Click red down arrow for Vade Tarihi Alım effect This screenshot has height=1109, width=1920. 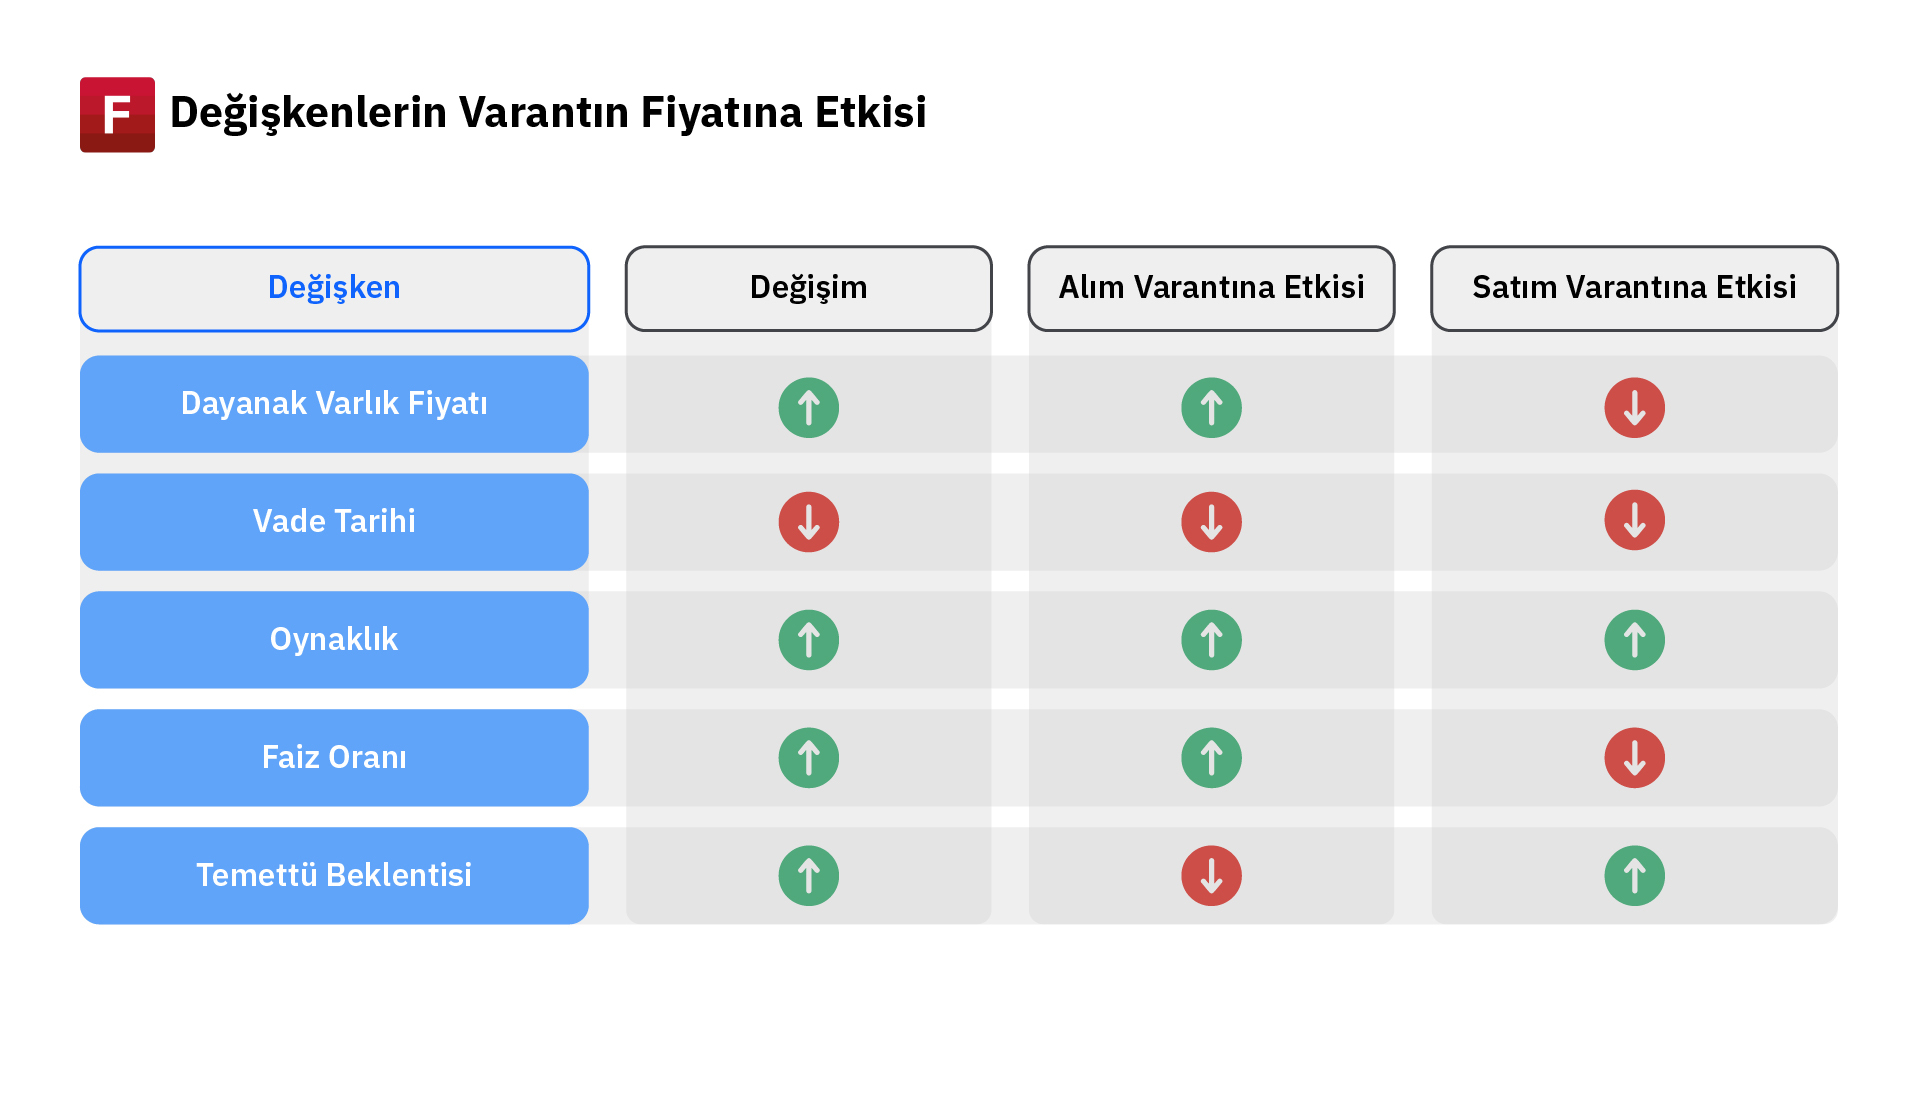pos(1211,522)
